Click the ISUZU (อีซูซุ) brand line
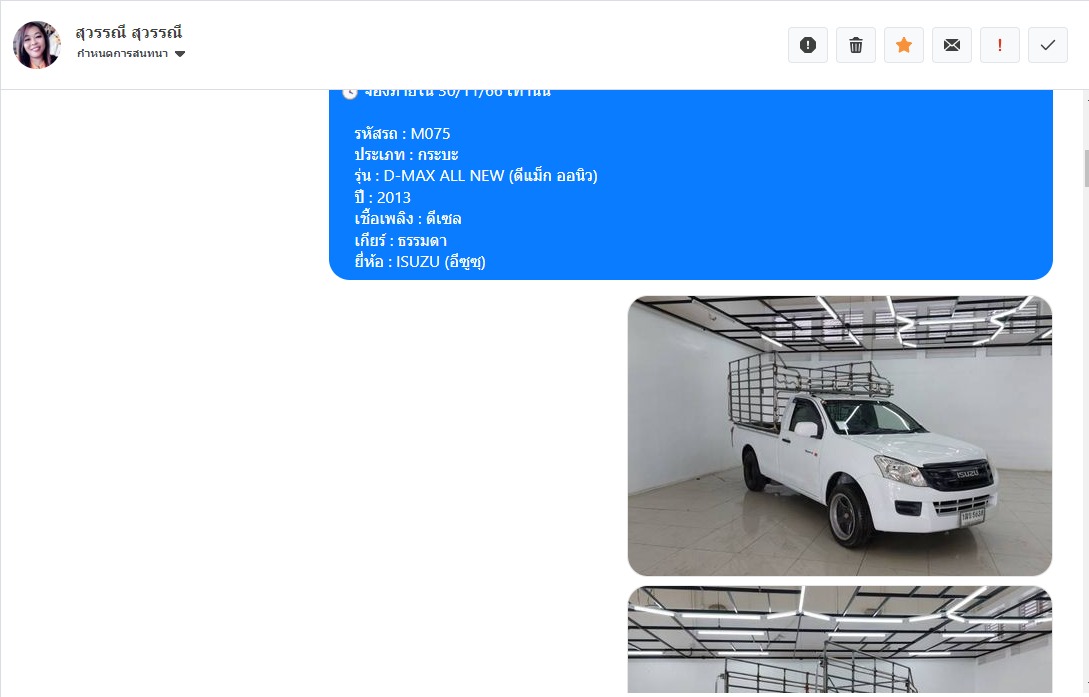The height and width of the screenshot is (697, 1089). (x=420, y=262)
